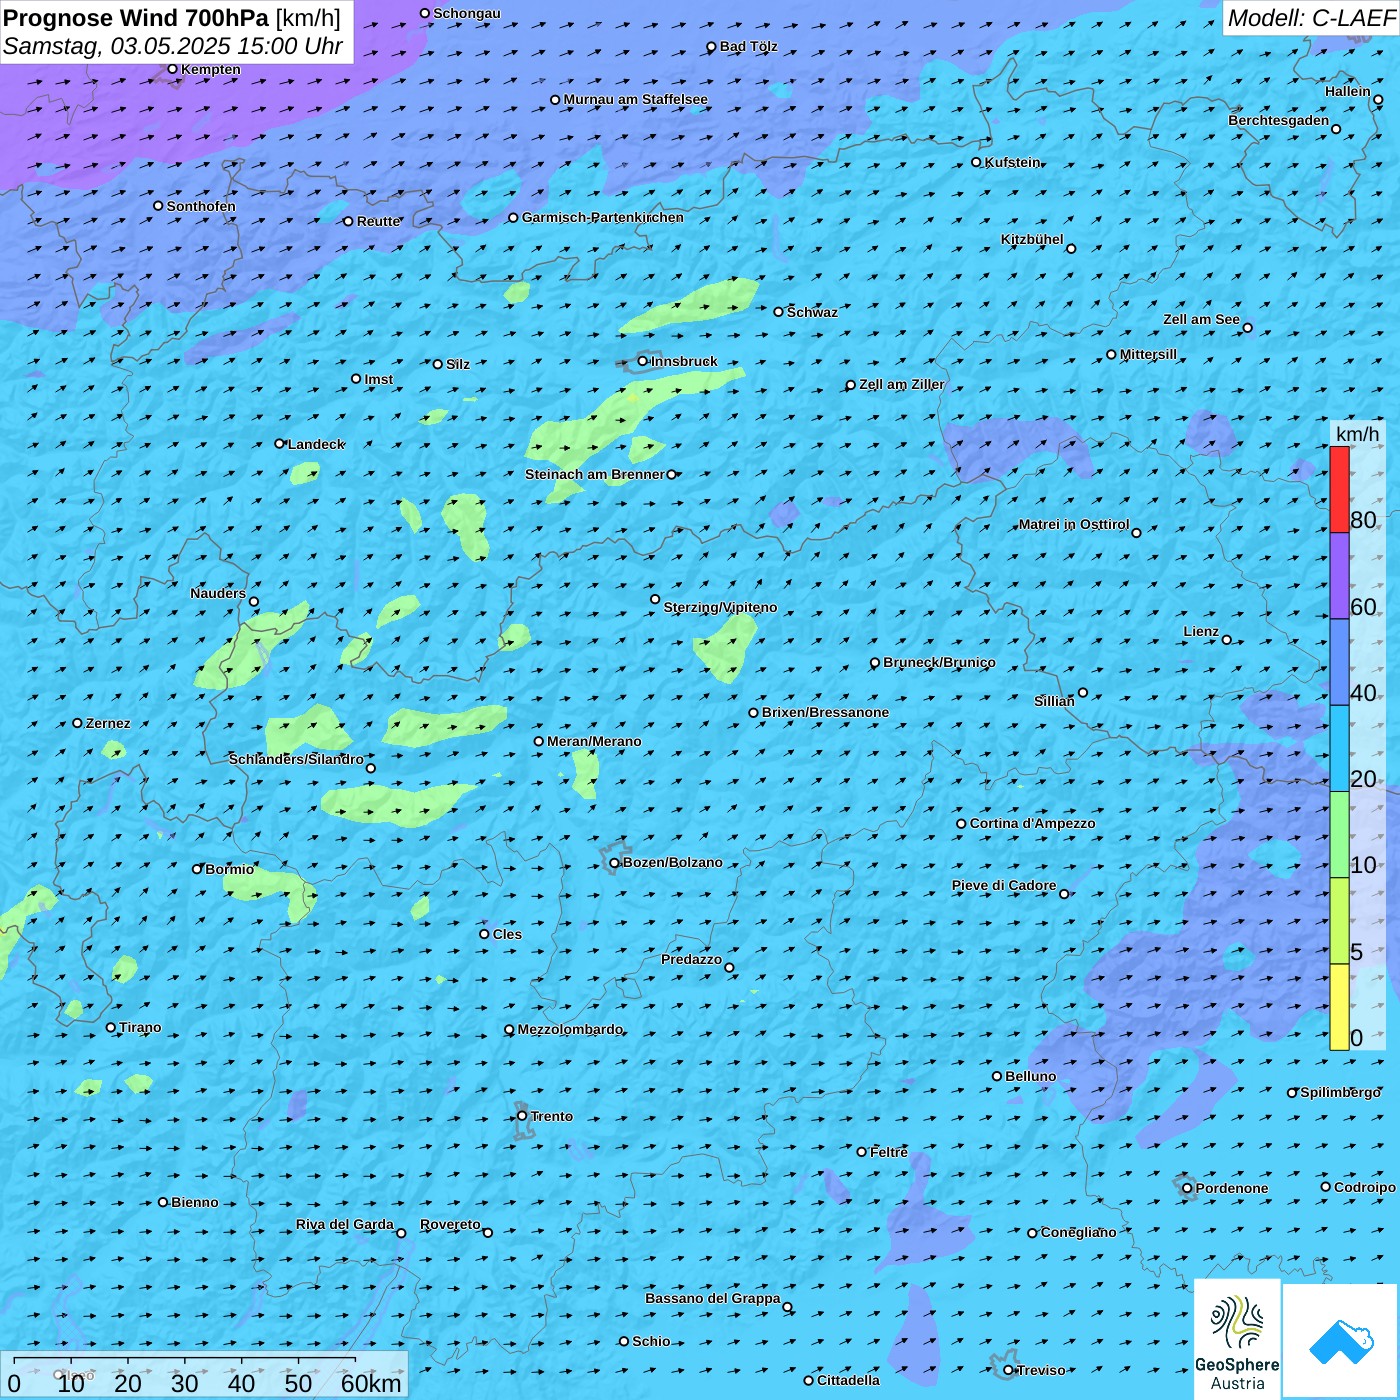The image size is (1400, 1400).
Task: Click the 'Modell: C-LAEF' label
Action: [1311, 18]
